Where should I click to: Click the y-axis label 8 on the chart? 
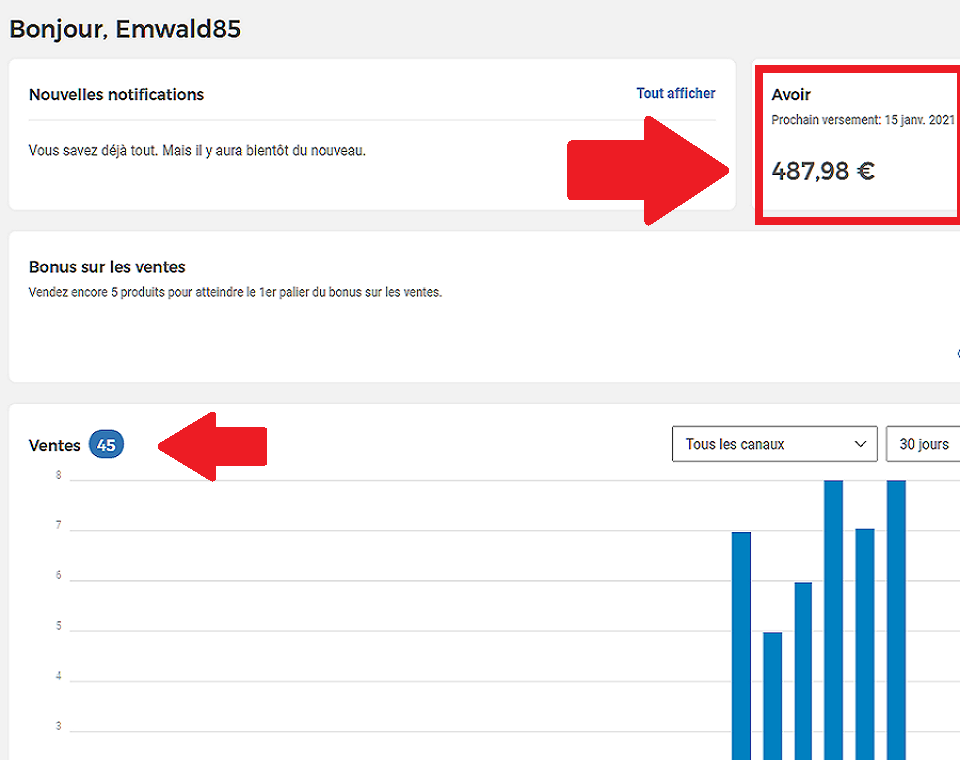point(59,475)
